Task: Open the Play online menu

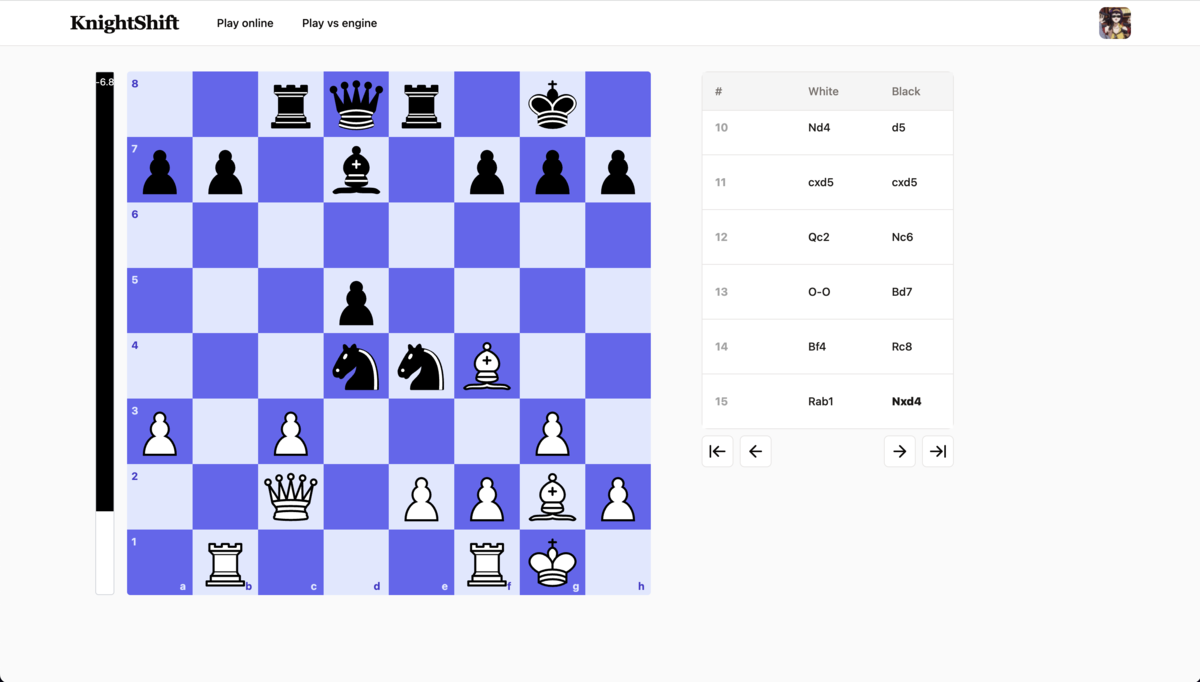Action: pos(245,23)
